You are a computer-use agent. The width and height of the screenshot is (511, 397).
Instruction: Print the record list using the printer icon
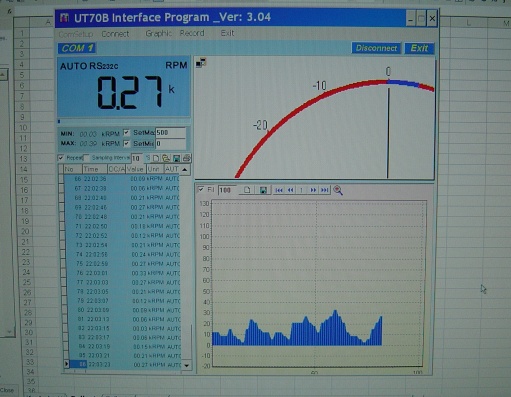click(187, 158)
